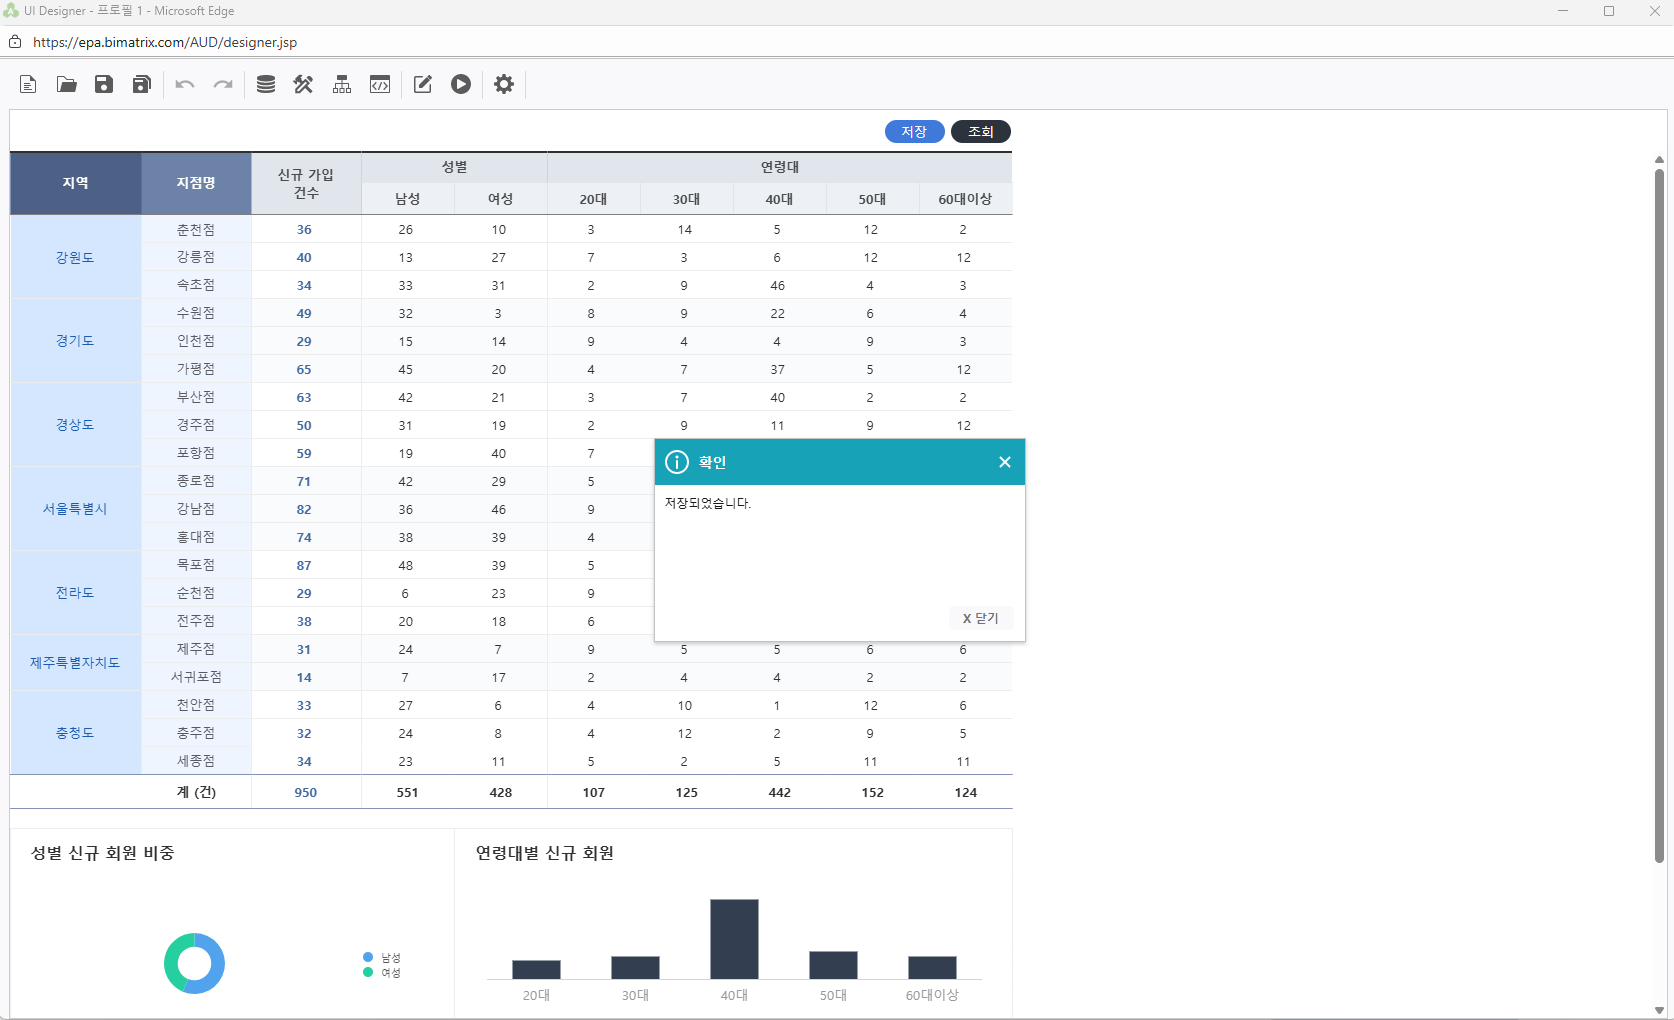Click the edit pencil design icon

423,85
